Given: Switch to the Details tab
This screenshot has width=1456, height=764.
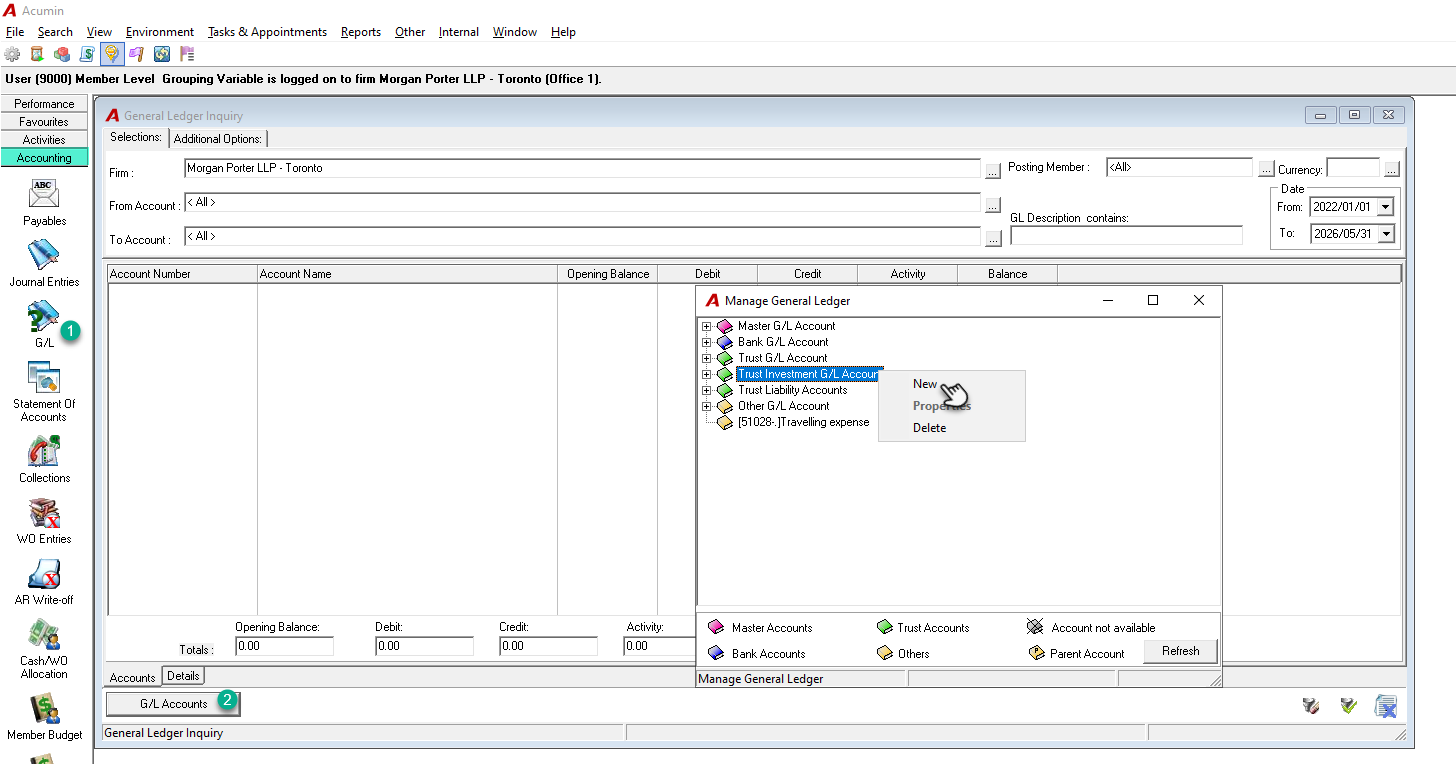Looking at the screenshot, I should pos(183,676).
